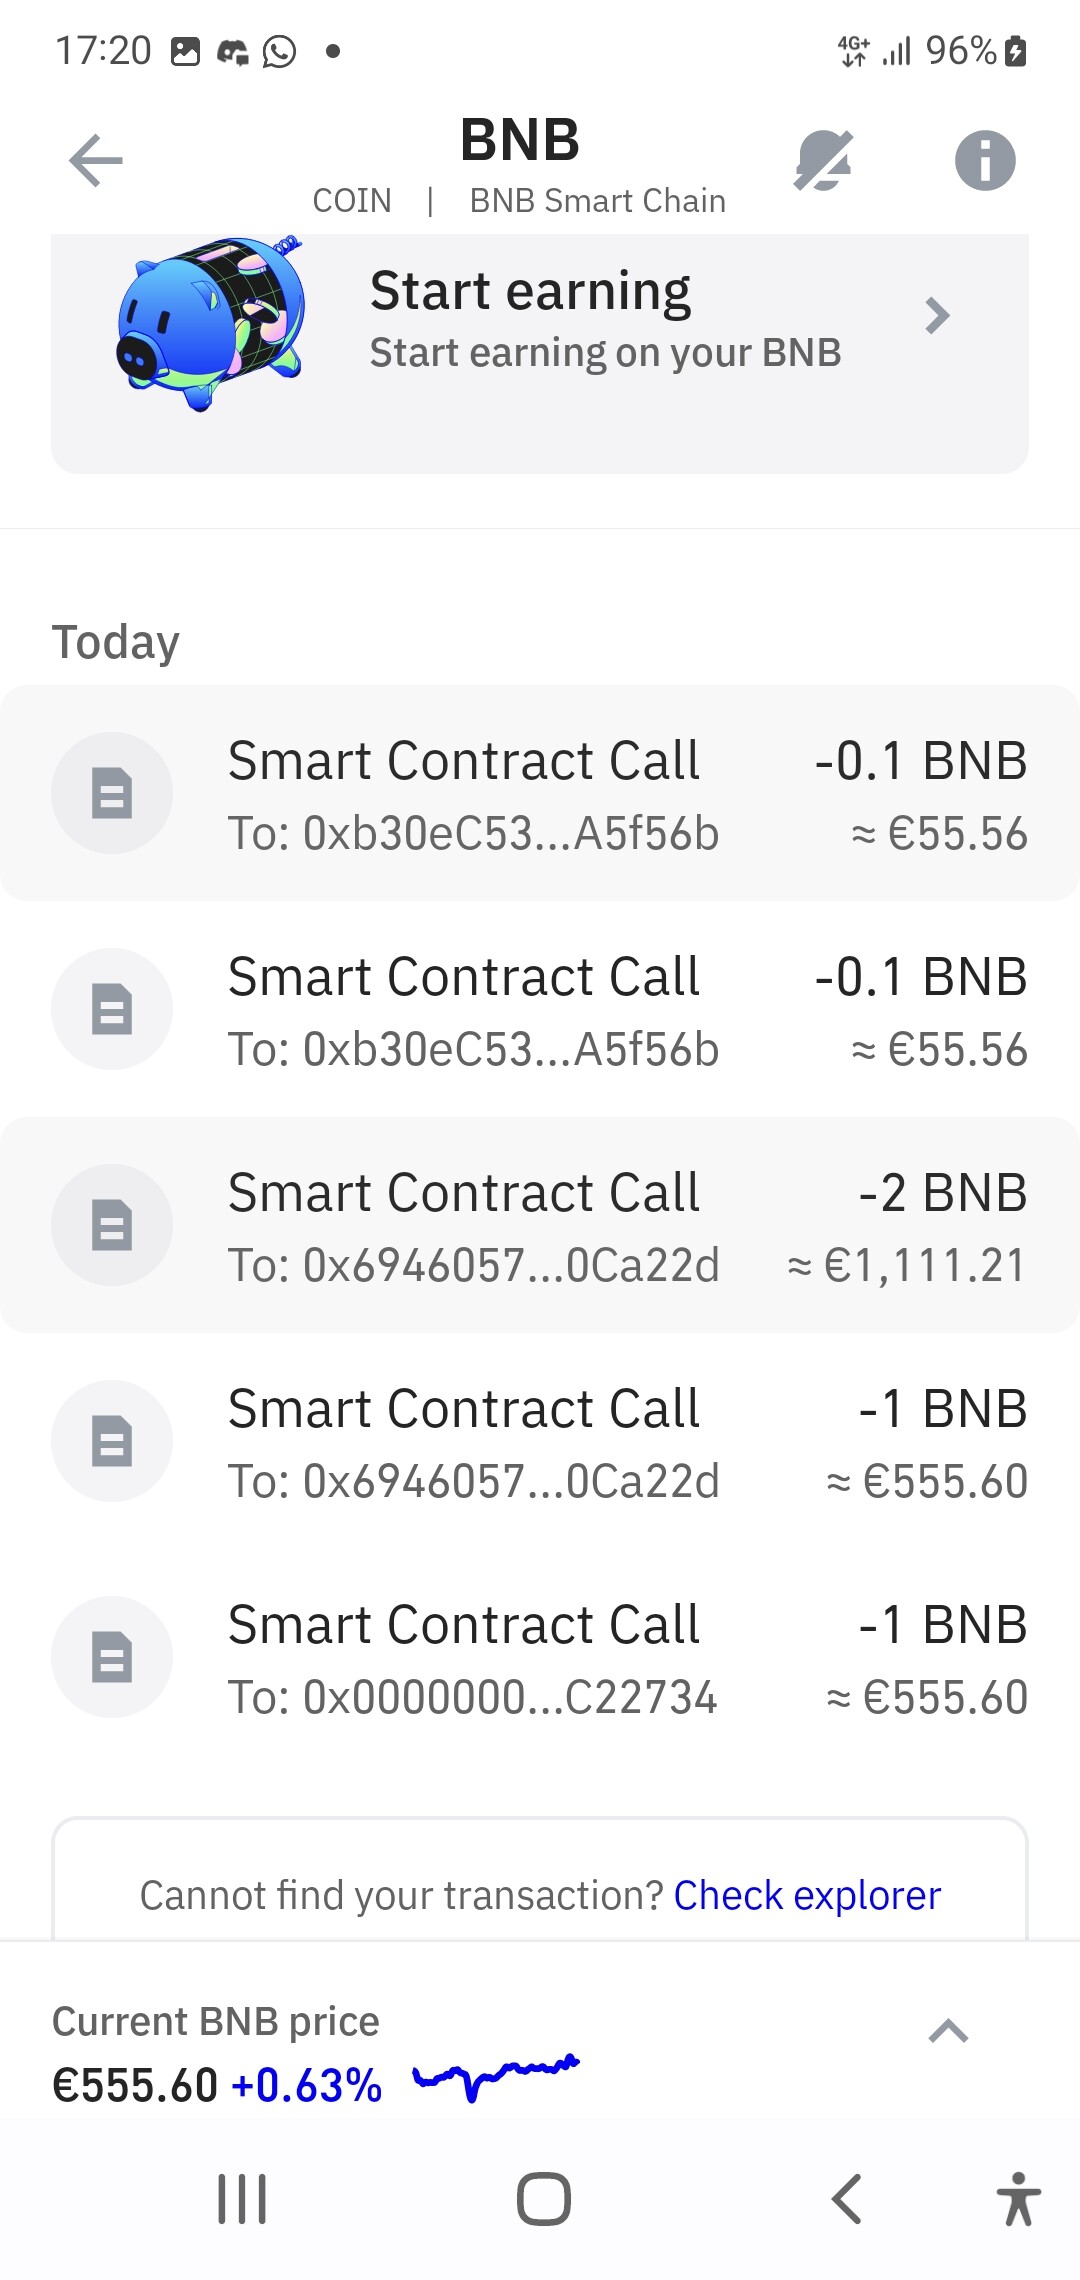Open -1 BNB transaction to 0x6946057...0Ca22d

(540, 1442)
